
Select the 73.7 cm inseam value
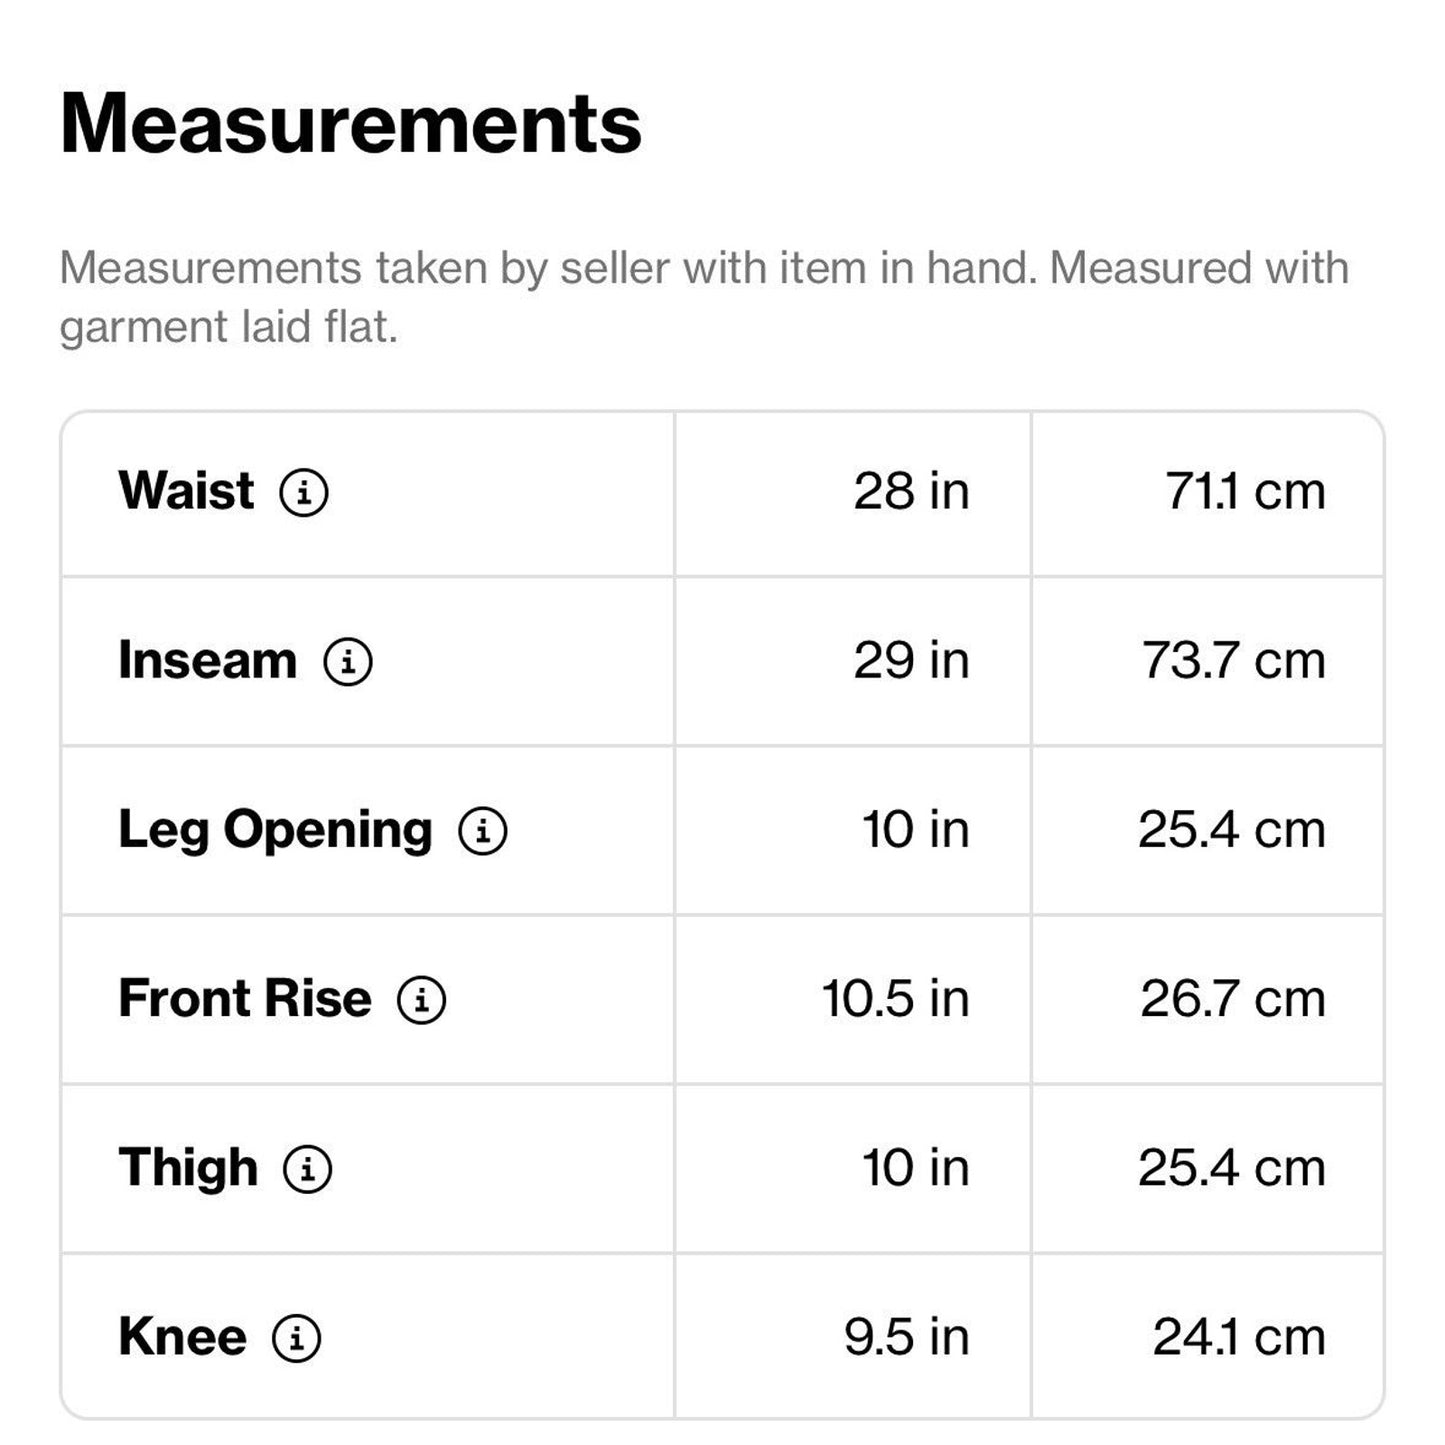tap(1233, 660)
